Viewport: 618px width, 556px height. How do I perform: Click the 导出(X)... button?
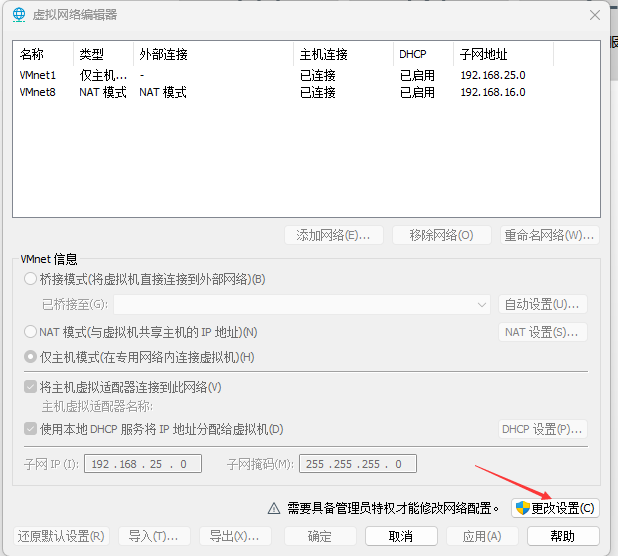coord(235,536)
